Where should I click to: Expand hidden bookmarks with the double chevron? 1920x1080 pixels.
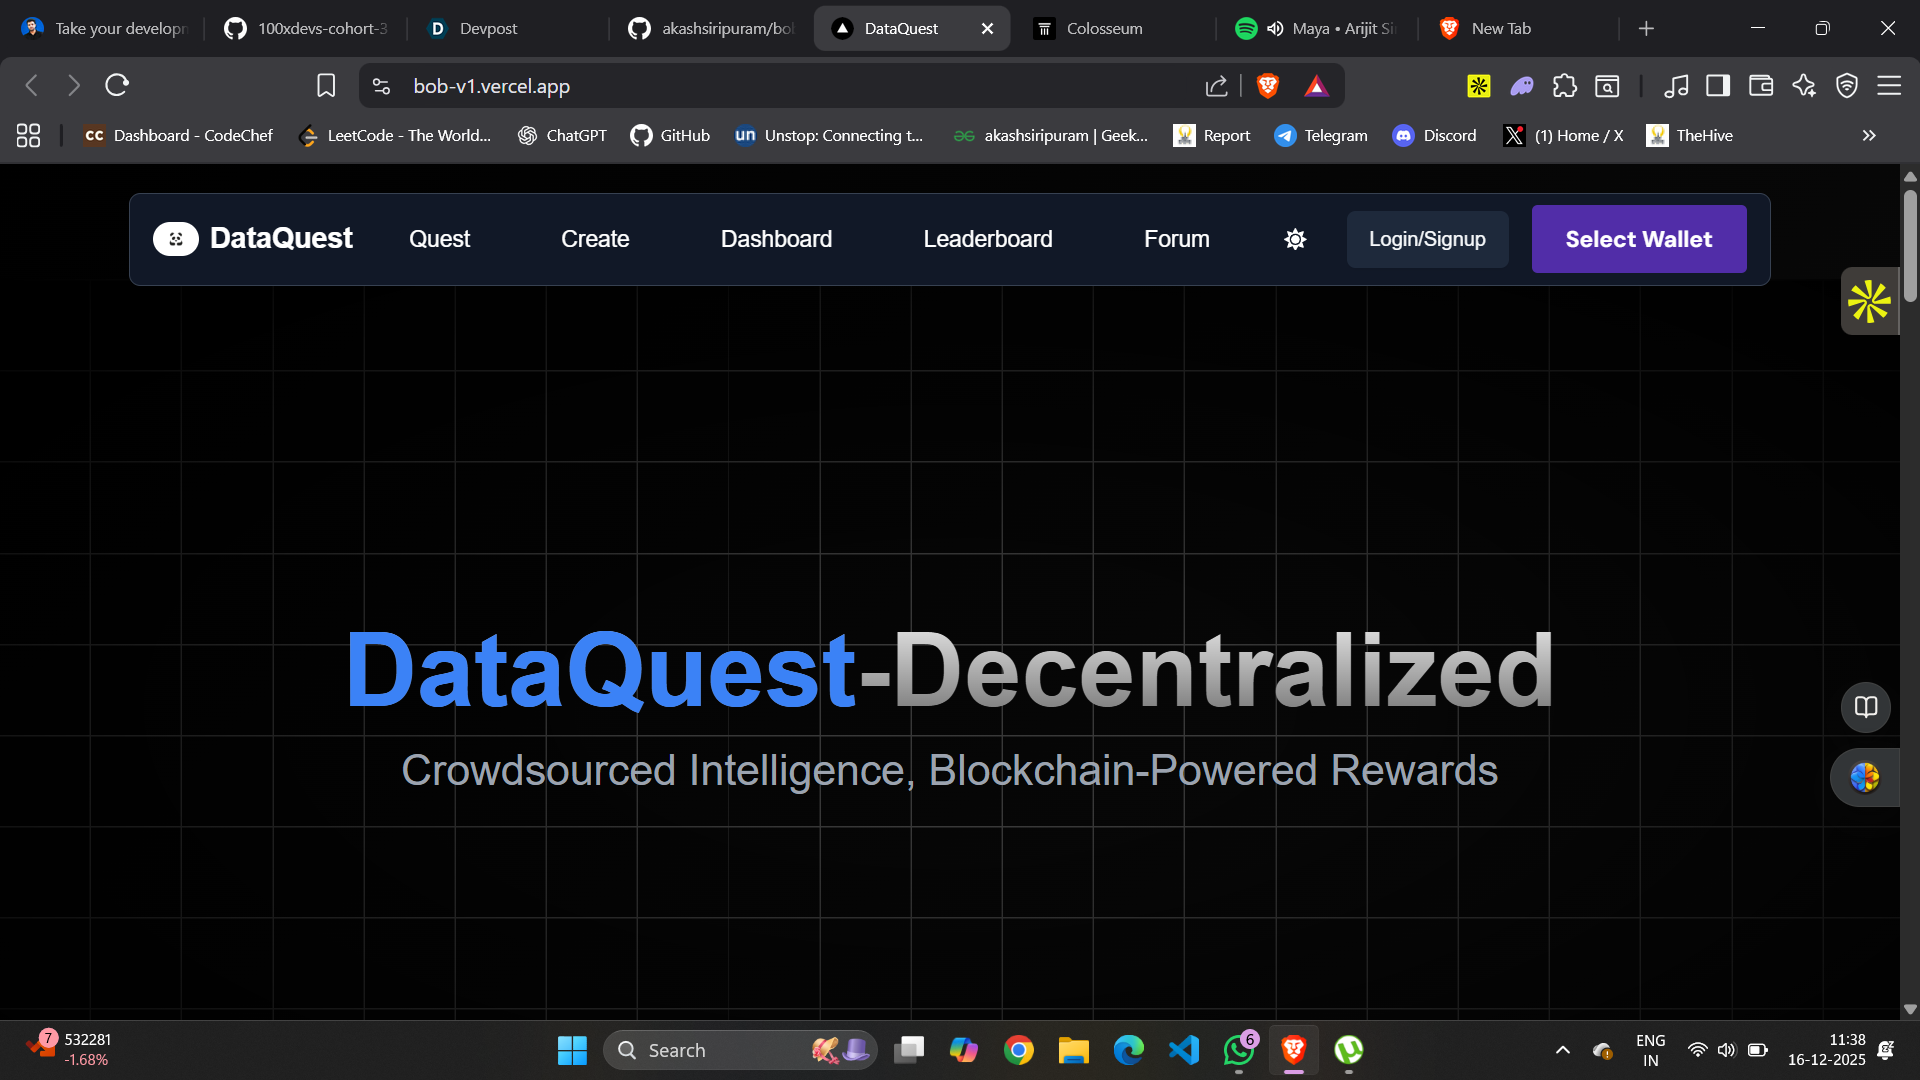click(x=1868, y=135)
